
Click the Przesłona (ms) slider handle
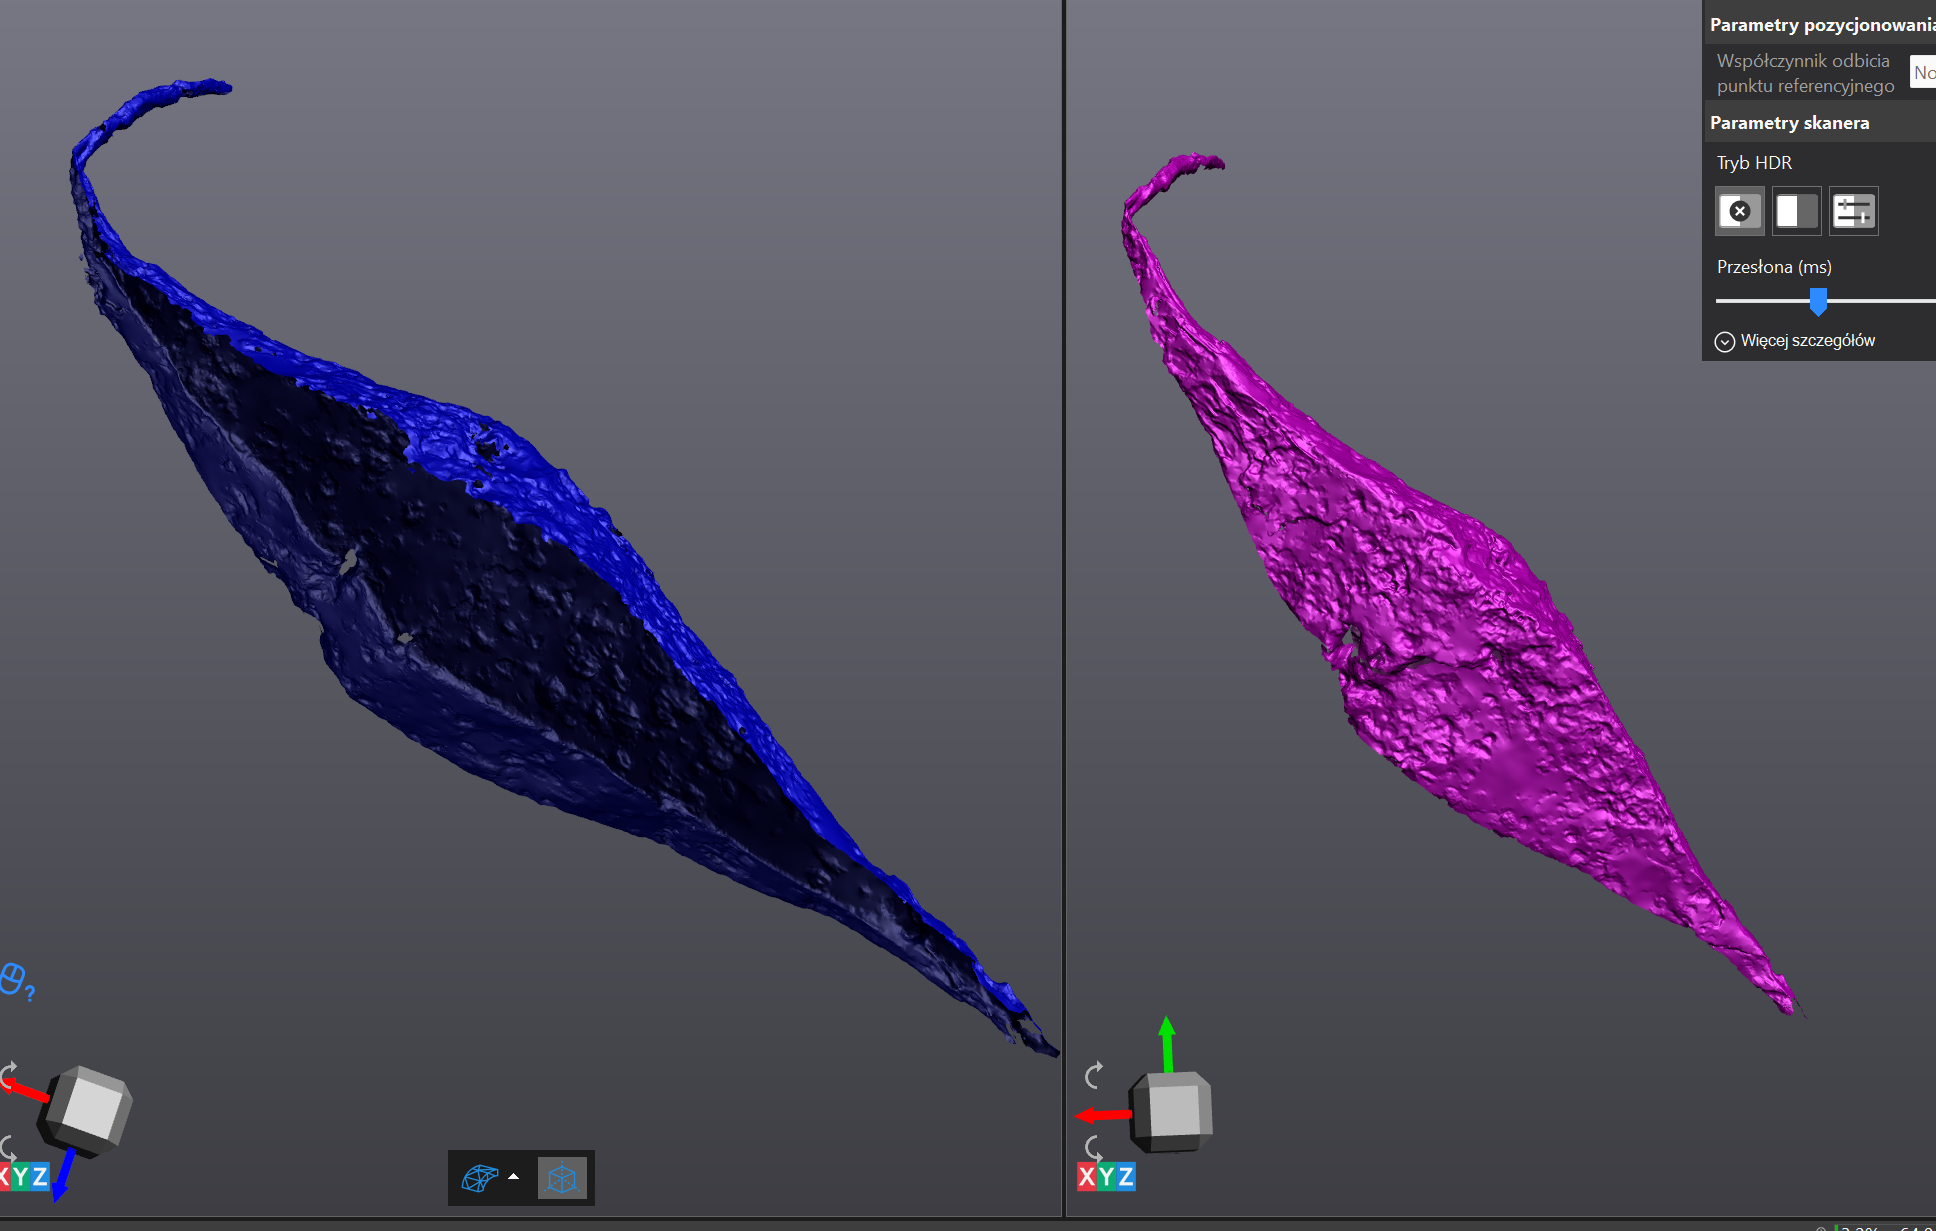point(1818,300)
